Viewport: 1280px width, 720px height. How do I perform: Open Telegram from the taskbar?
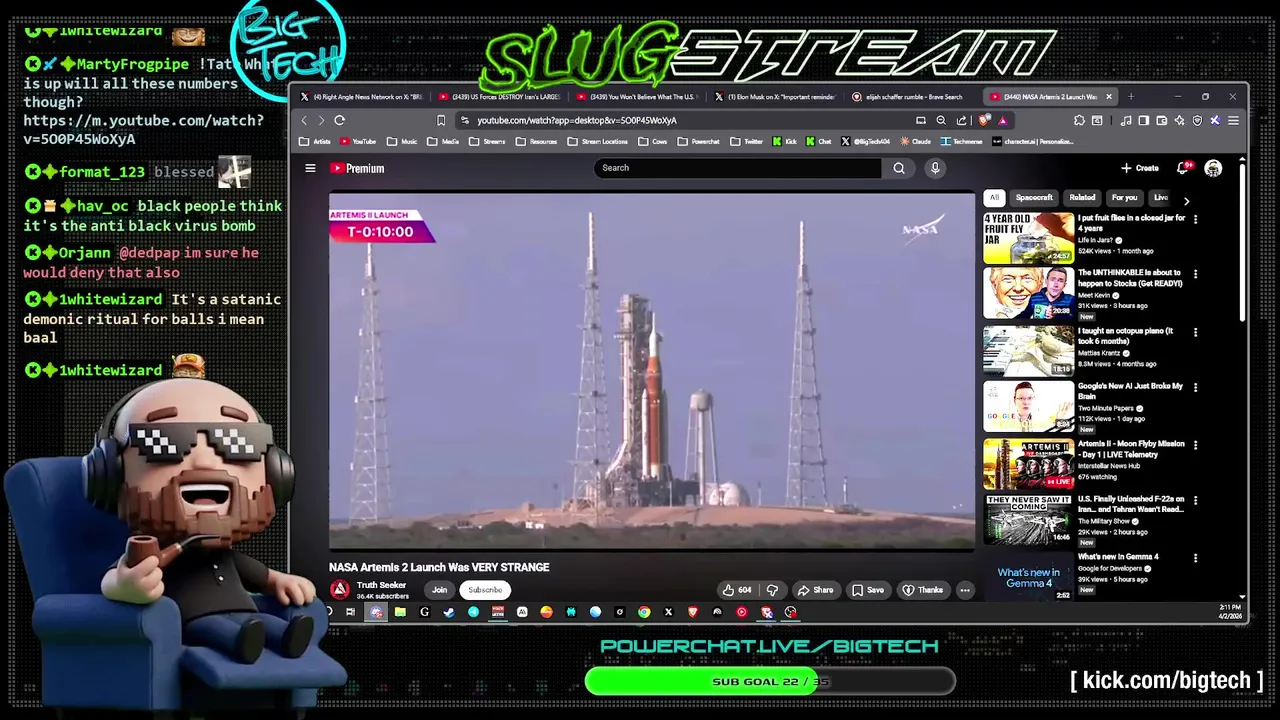pos(473,612)
